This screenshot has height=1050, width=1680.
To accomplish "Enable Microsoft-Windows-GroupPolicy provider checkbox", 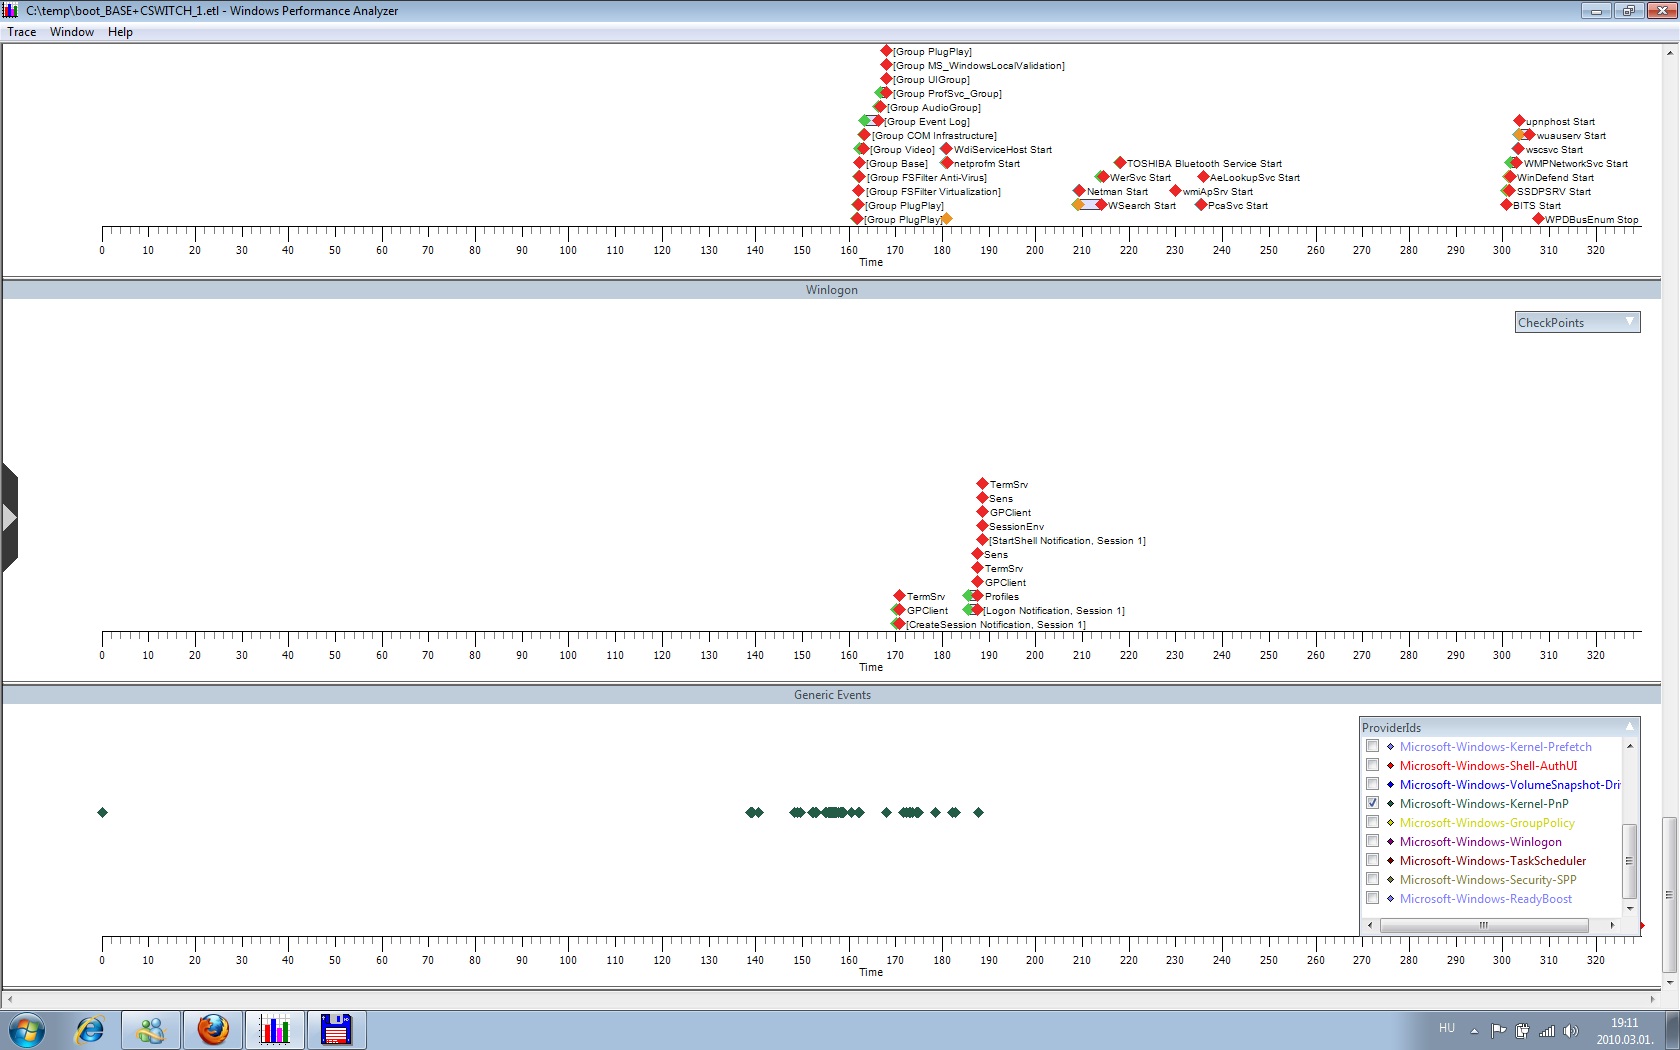I will point(1372,822).
